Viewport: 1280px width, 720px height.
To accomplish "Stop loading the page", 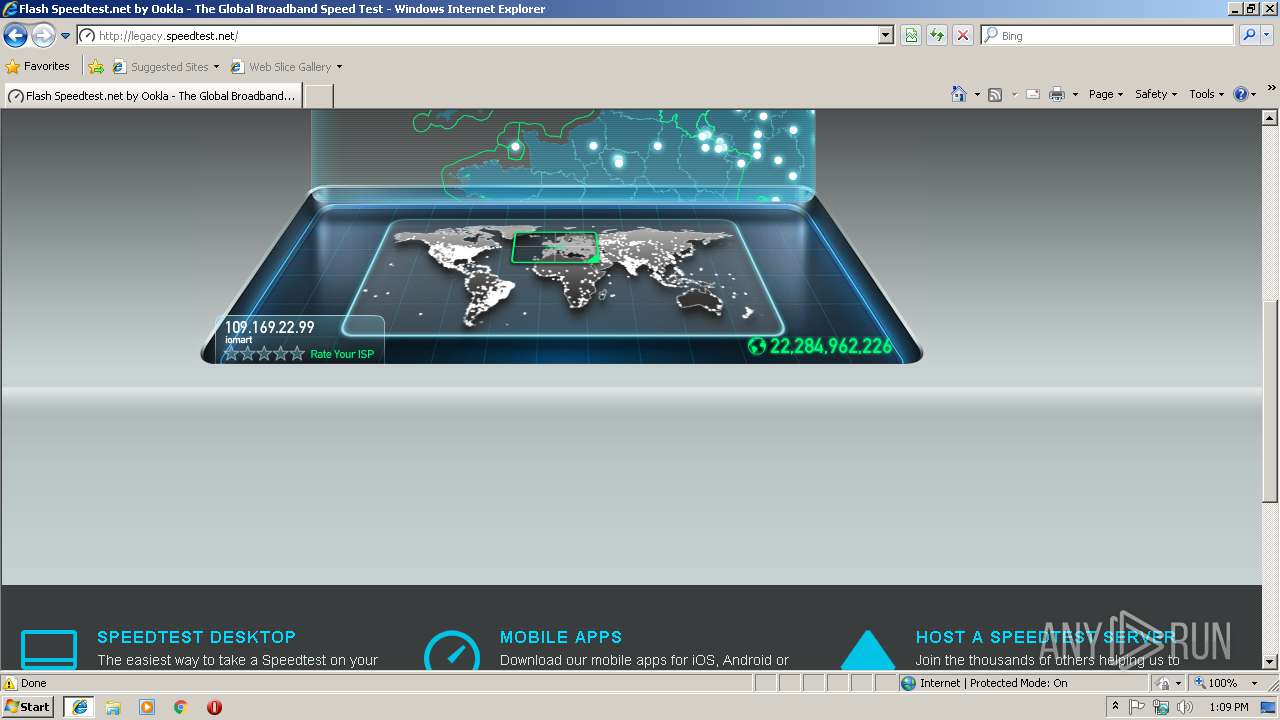I will click(x=963, y=35).
